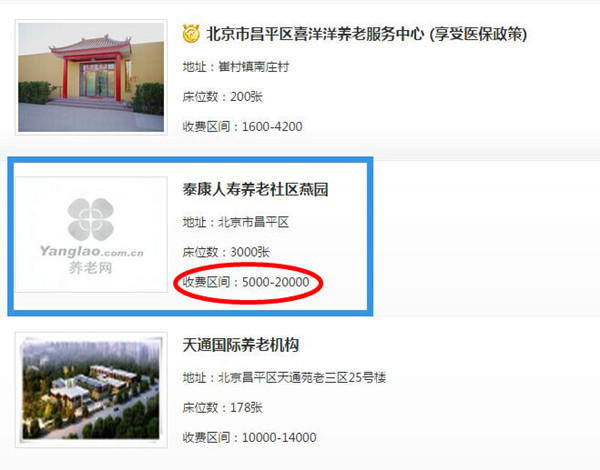This screenshot has height=470, width=600.
Task: Click the Yanglao.com.cn watermark text
Action: tap(92, 251)
